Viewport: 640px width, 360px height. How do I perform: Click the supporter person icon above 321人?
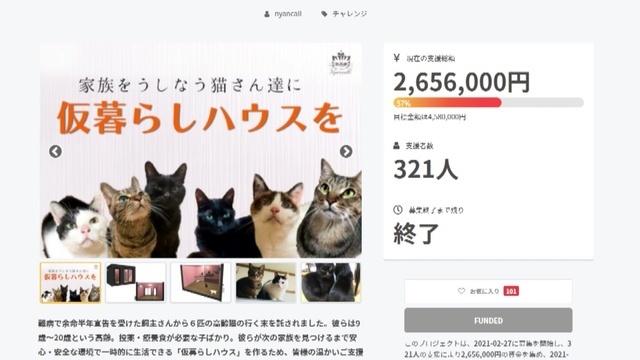pos(396,146)
